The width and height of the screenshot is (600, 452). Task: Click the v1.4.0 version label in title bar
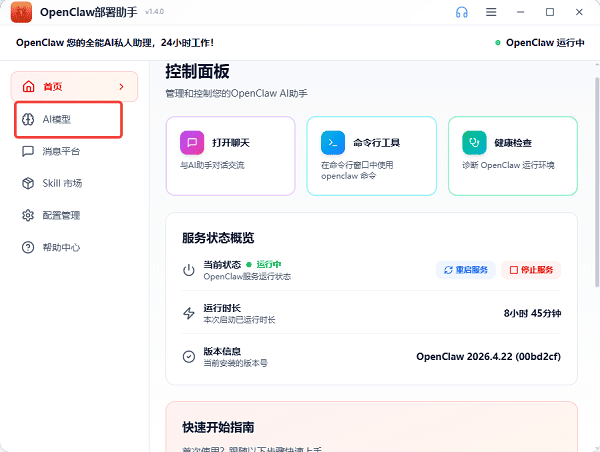(154, 12)
